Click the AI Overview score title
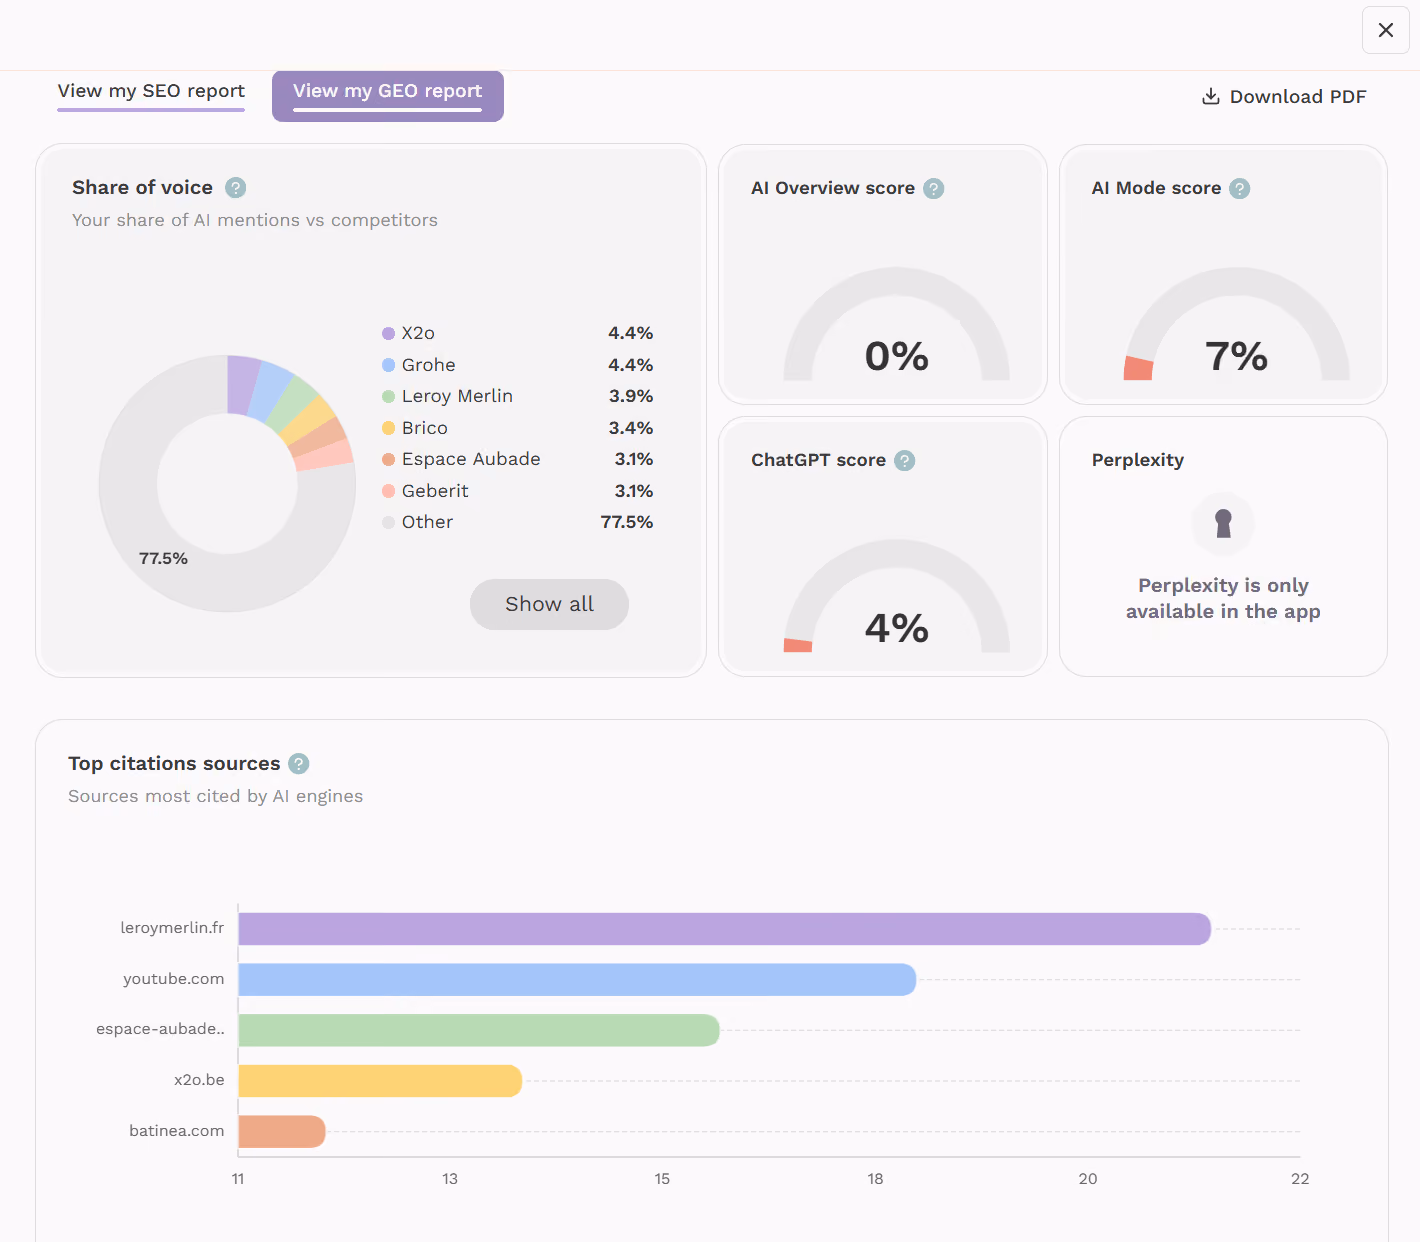This screenshot has height=1242, width=1420. 833,188
